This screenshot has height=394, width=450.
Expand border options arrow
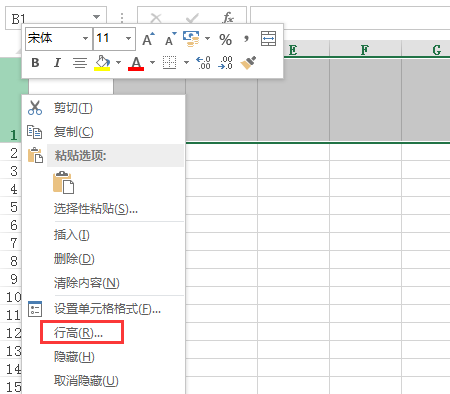tap(186, 63)
